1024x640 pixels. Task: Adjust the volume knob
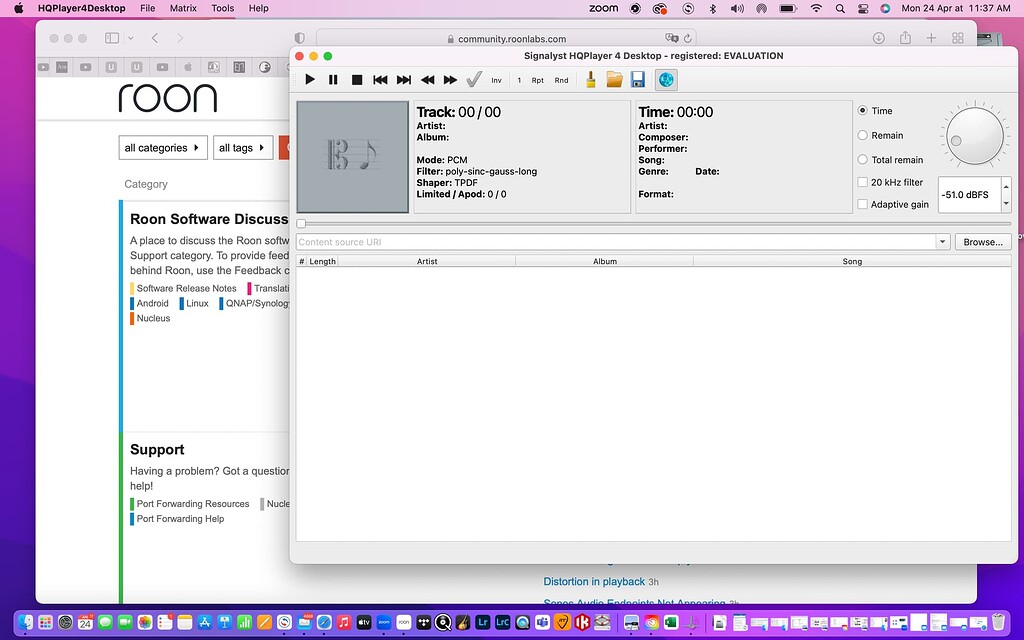(973, 135)
